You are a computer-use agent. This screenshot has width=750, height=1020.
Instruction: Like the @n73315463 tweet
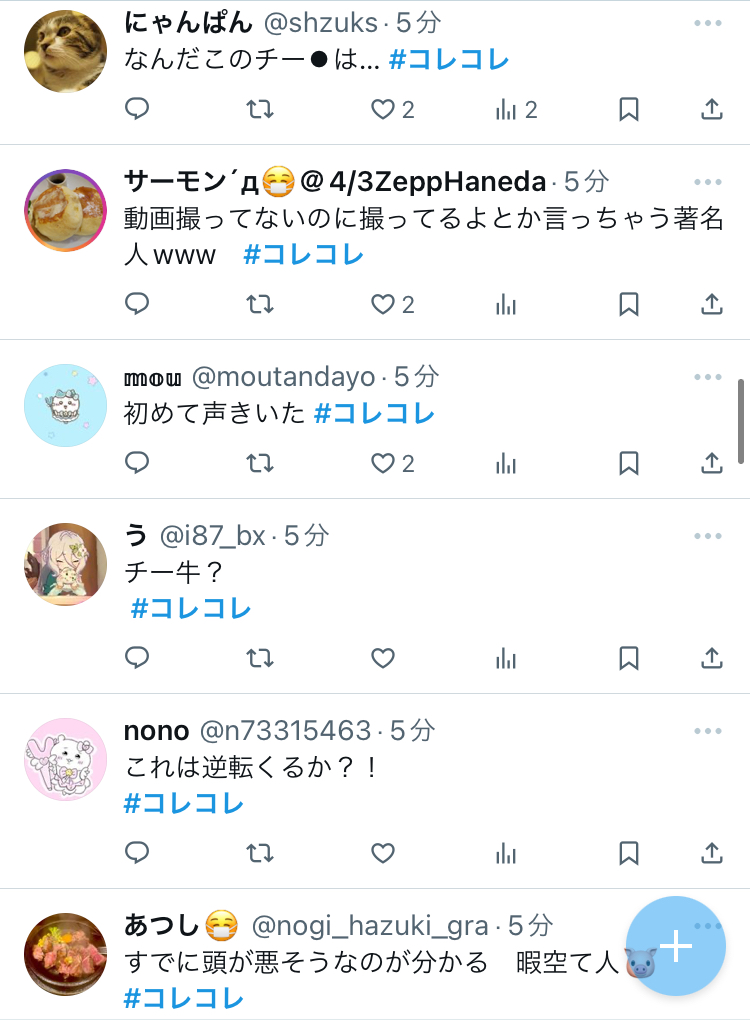382,853
